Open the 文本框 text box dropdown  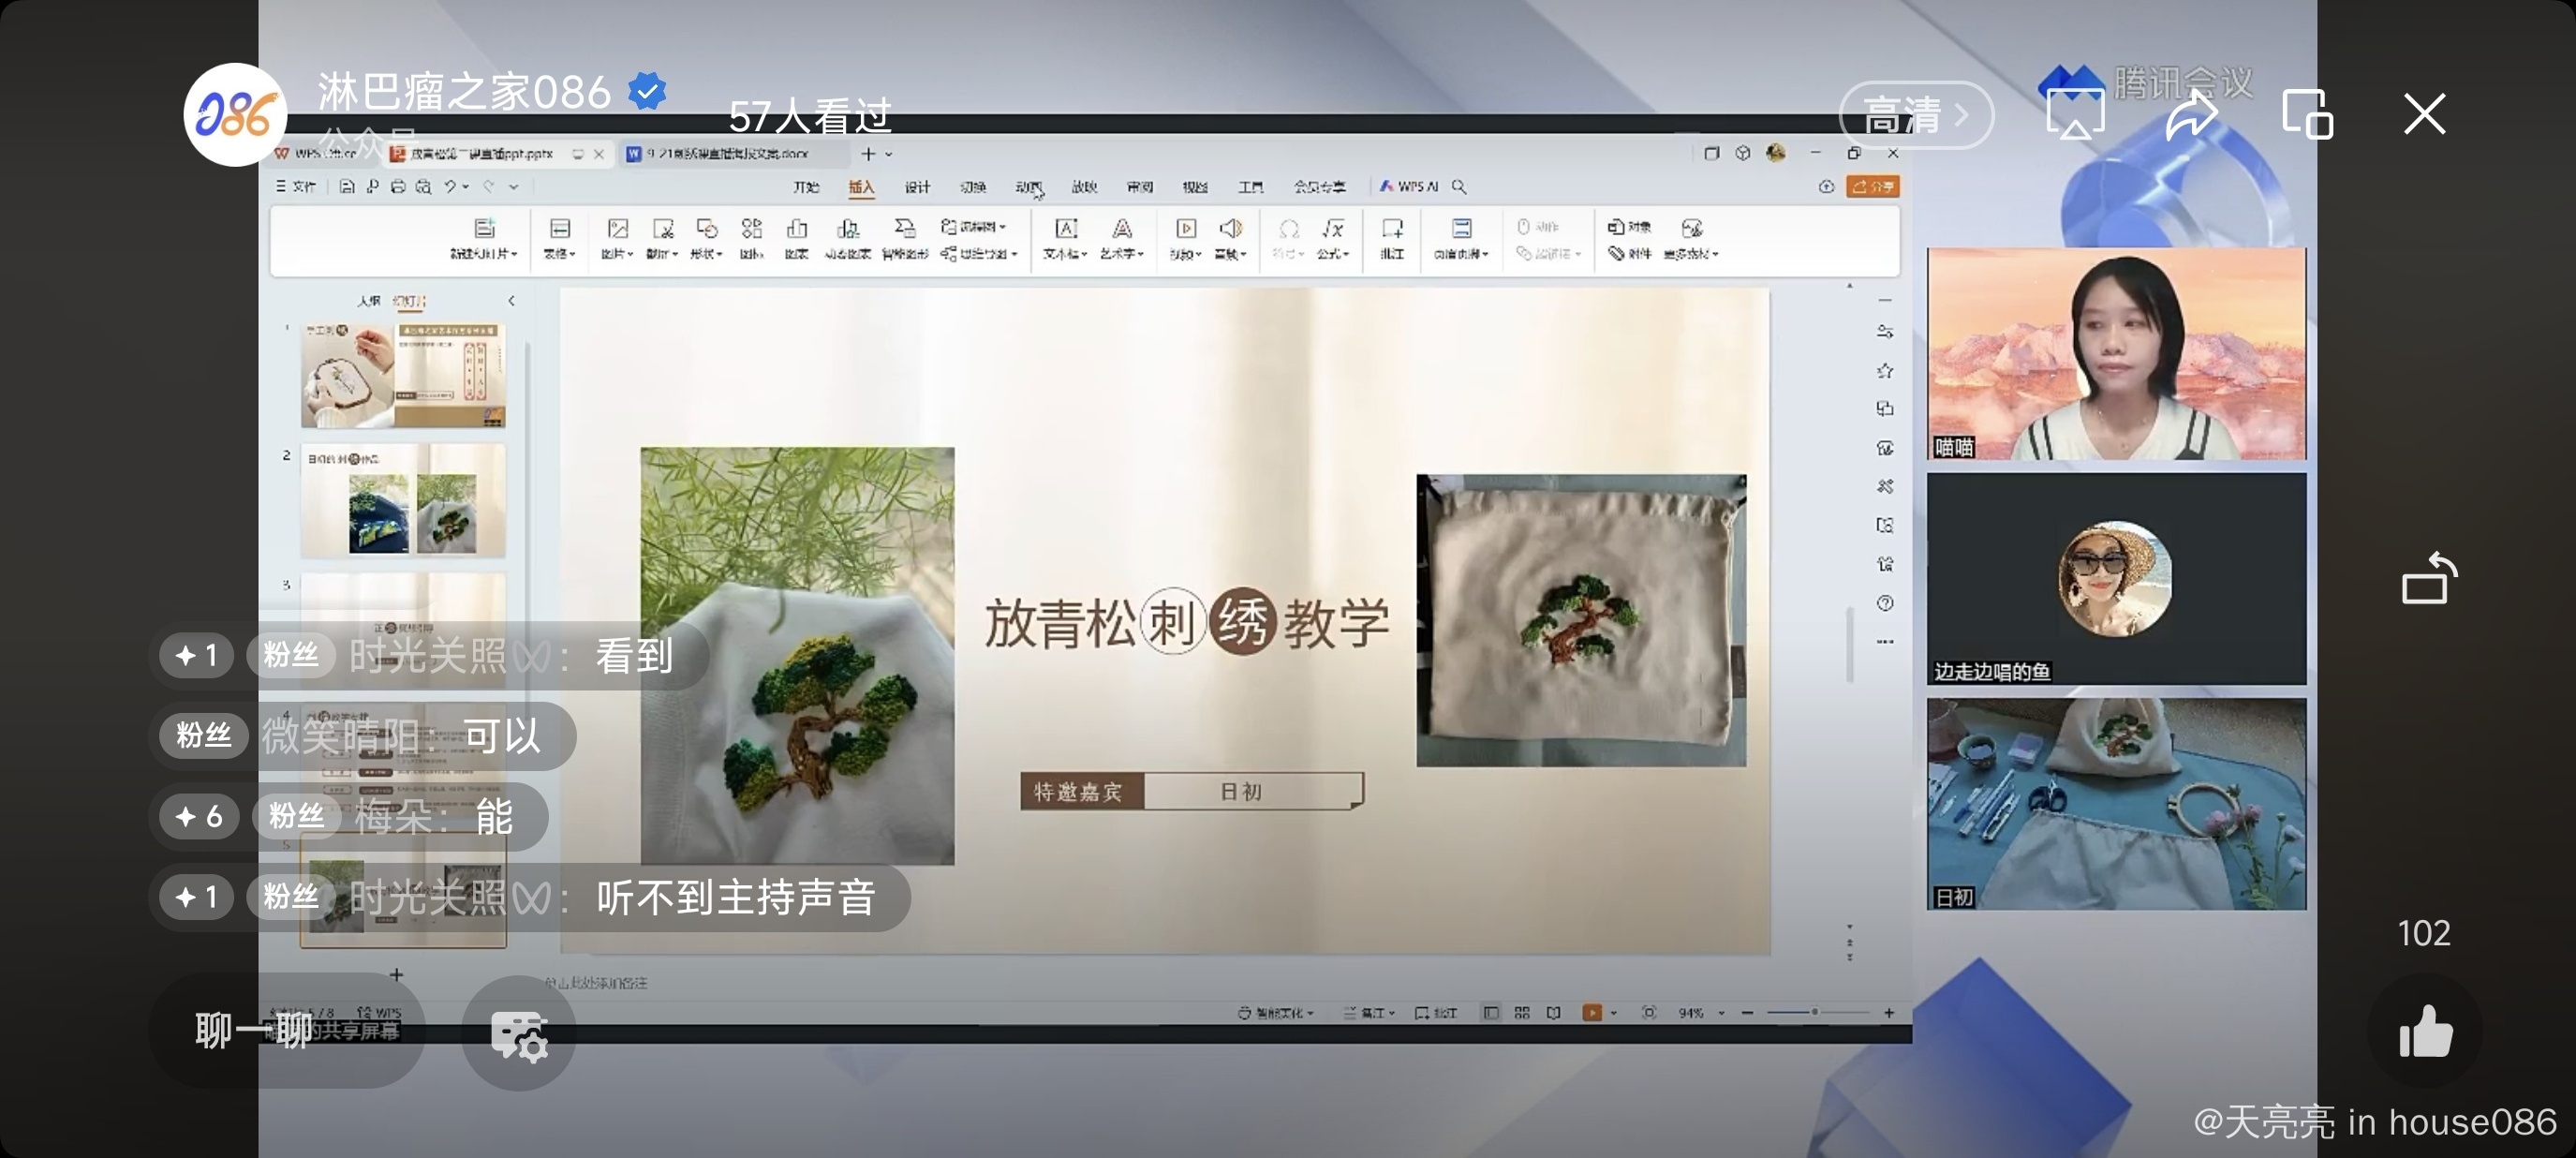(x=1065, y=239)
